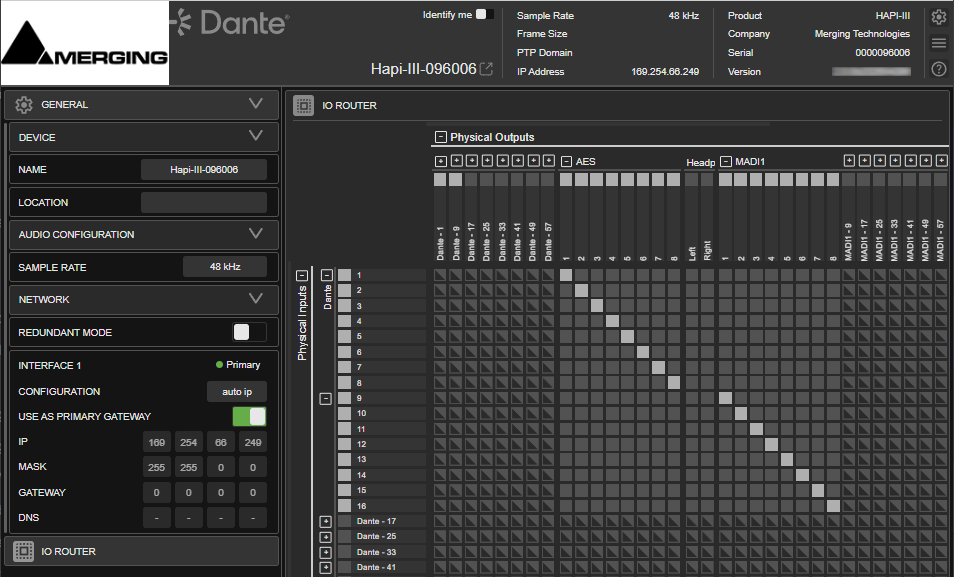Collapse the NETWORK section header
954x577 pixels.
(144, 299)
